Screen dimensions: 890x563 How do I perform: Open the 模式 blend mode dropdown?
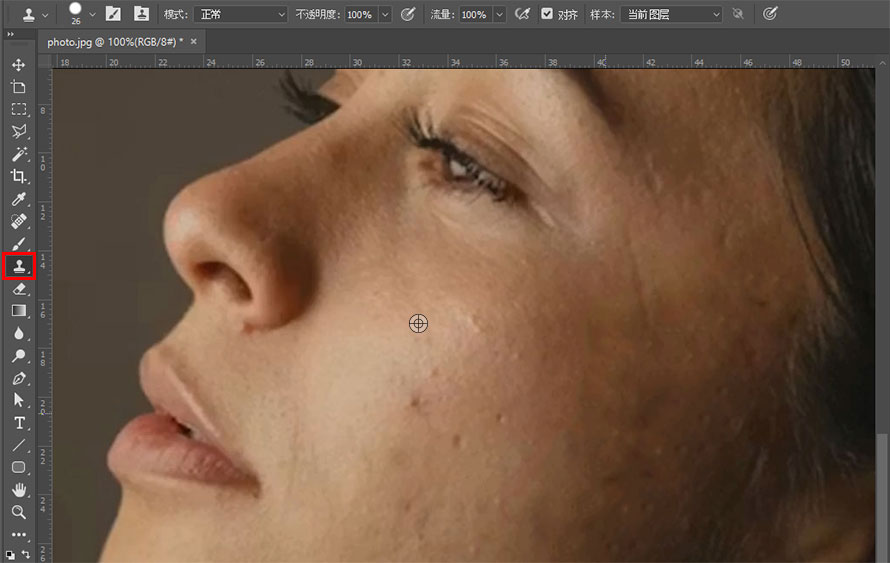241,14
